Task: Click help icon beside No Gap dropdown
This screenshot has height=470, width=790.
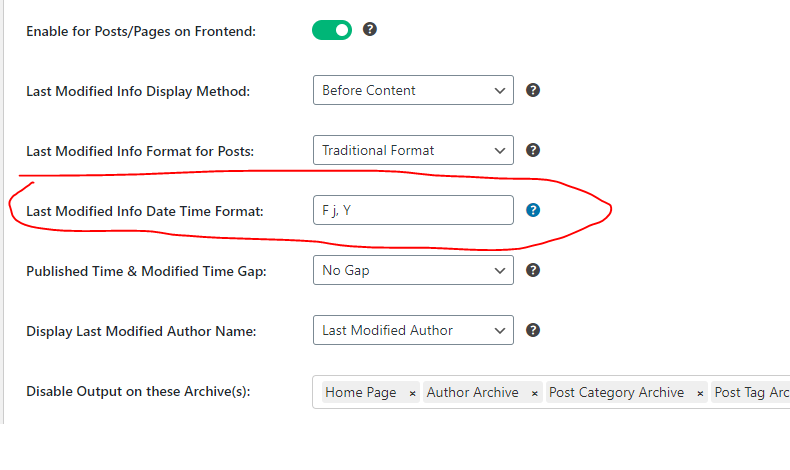Action: tap(533, 270)
